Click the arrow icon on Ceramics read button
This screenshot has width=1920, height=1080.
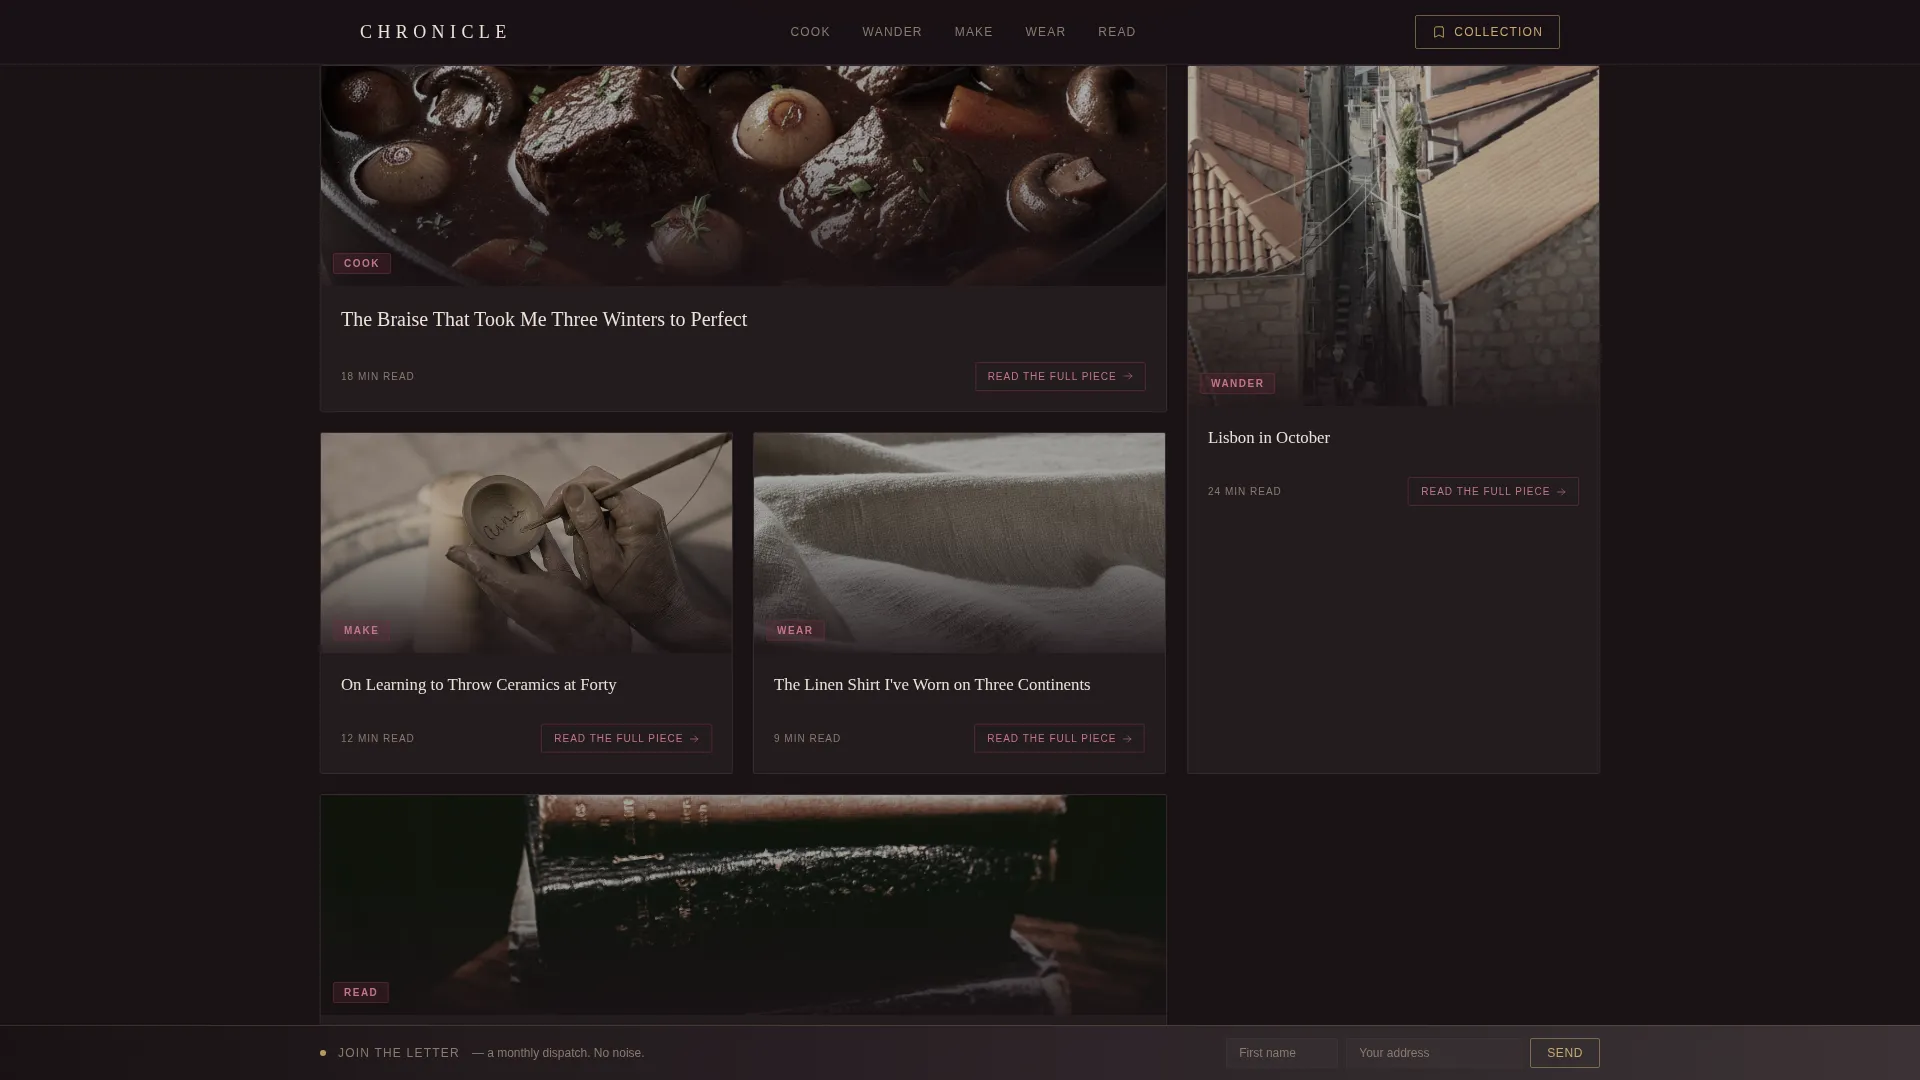pos(694,739)
